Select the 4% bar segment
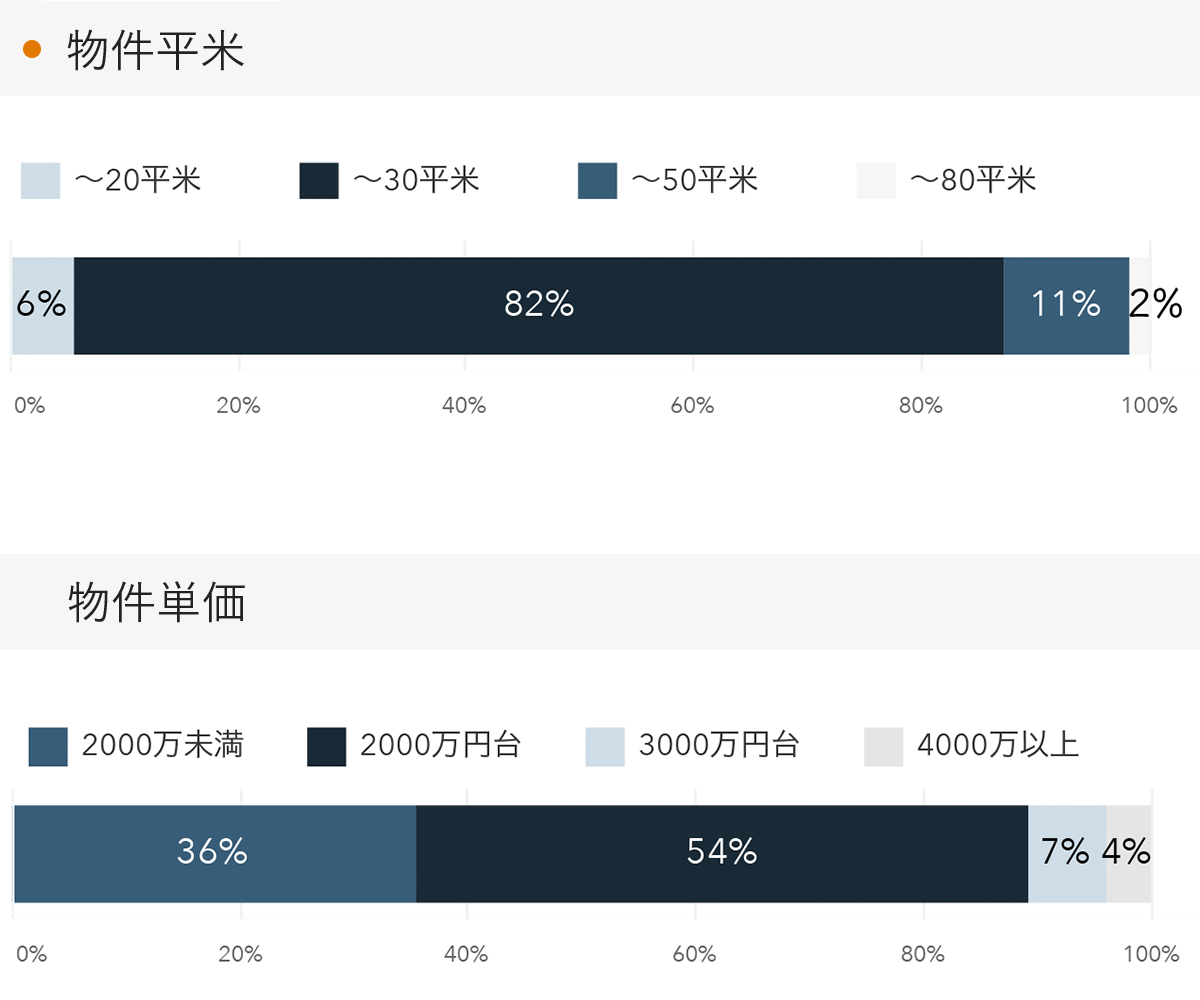 [x=1129, y=853]
